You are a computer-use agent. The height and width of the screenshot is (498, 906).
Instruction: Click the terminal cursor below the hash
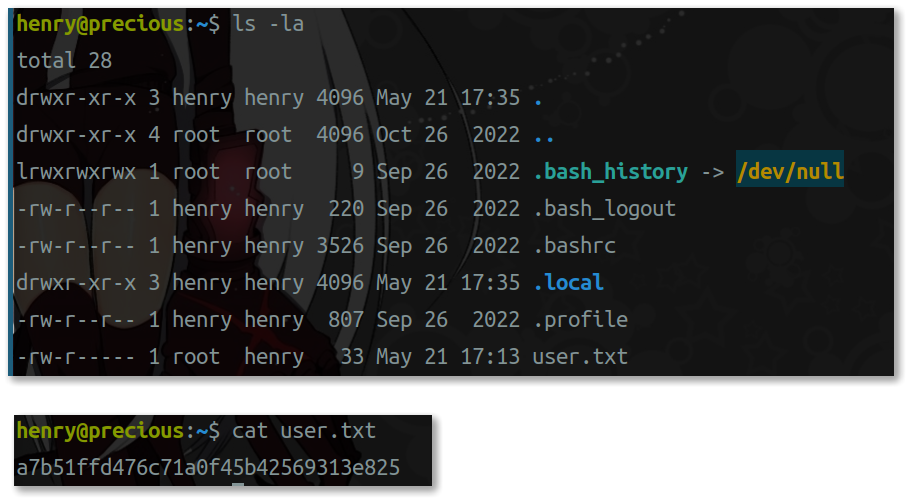tap(238, 487)
